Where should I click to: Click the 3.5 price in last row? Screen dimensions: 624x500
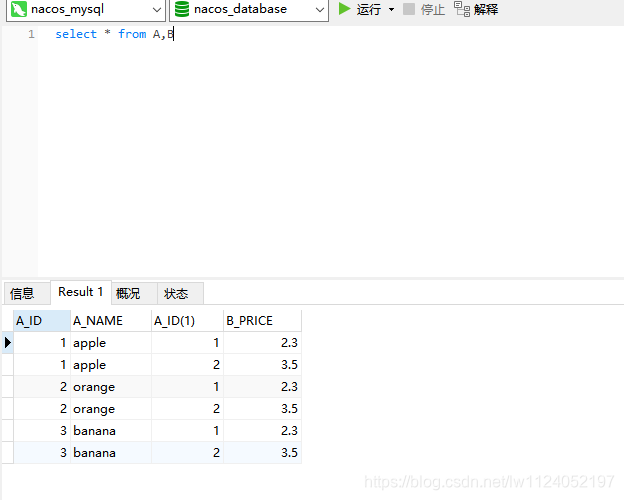click(262, 453)
